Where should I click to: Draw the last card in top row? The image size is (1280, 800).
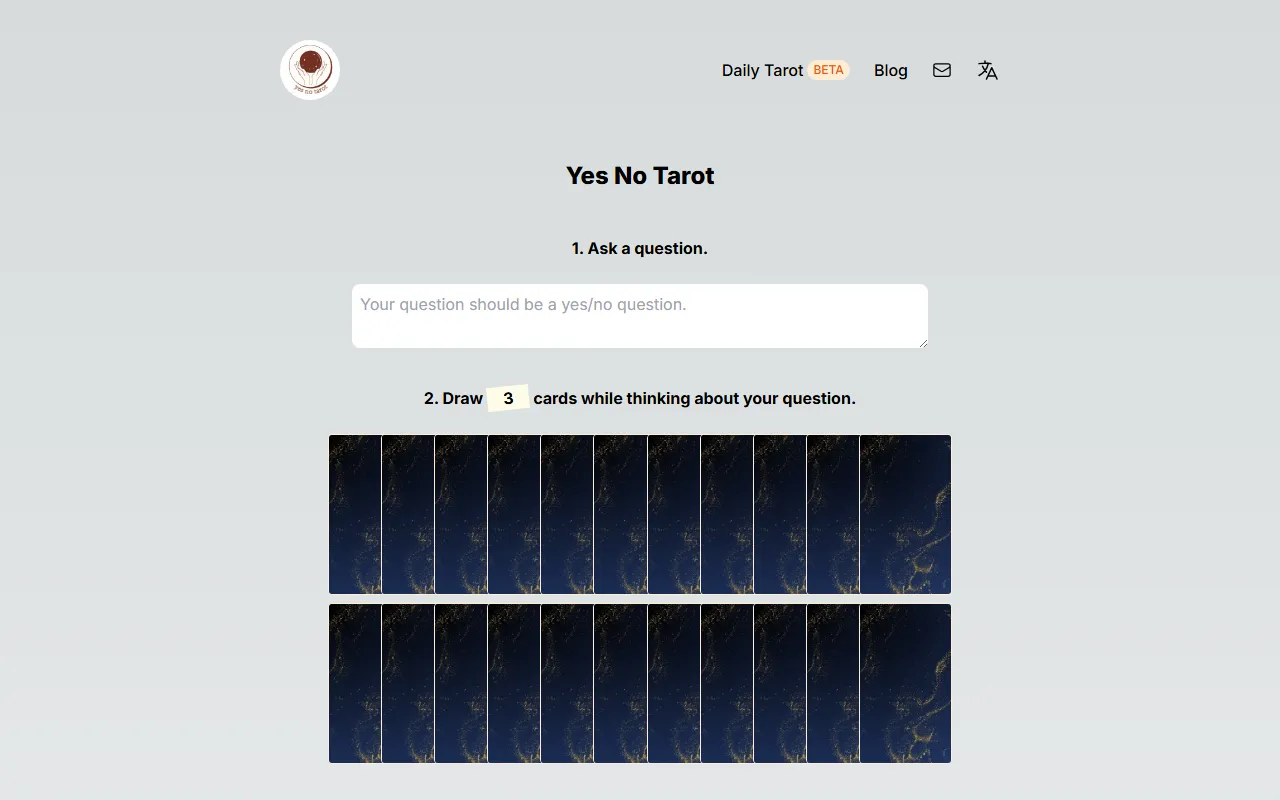point(905,514)
